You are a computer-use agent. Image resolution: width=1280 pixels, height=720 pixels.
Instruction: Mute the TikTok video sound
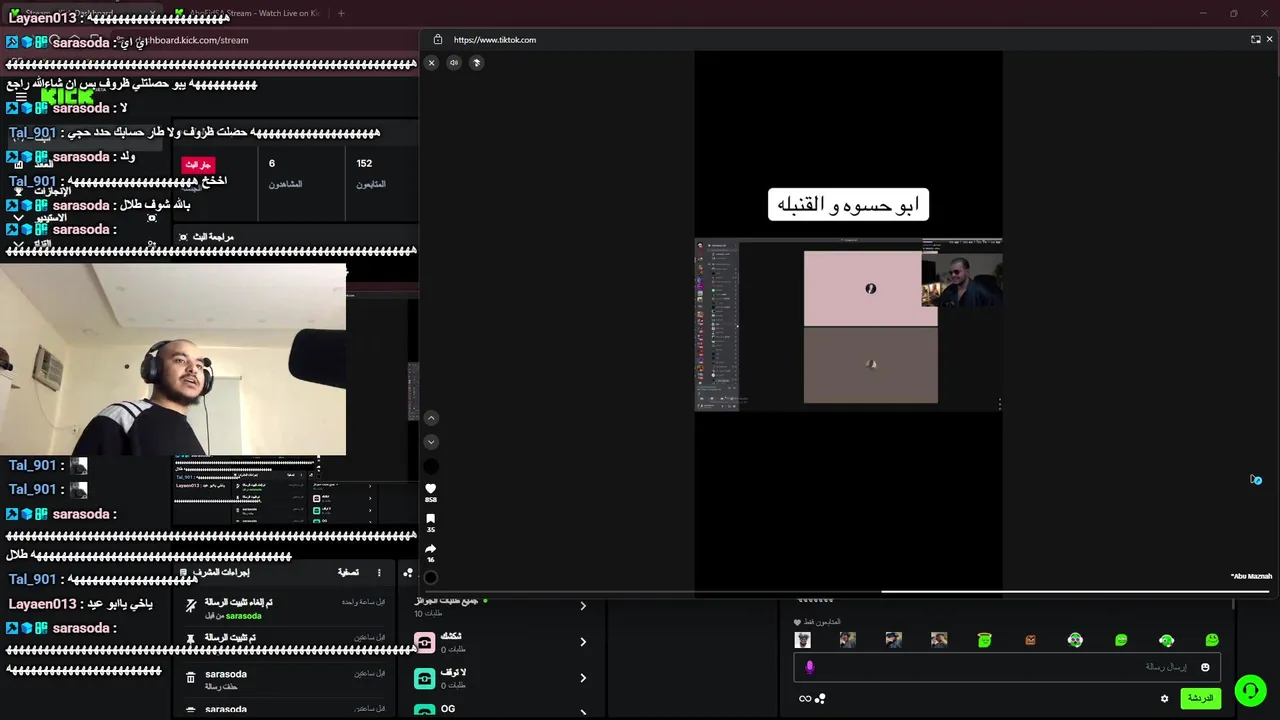tap(454, 62)
